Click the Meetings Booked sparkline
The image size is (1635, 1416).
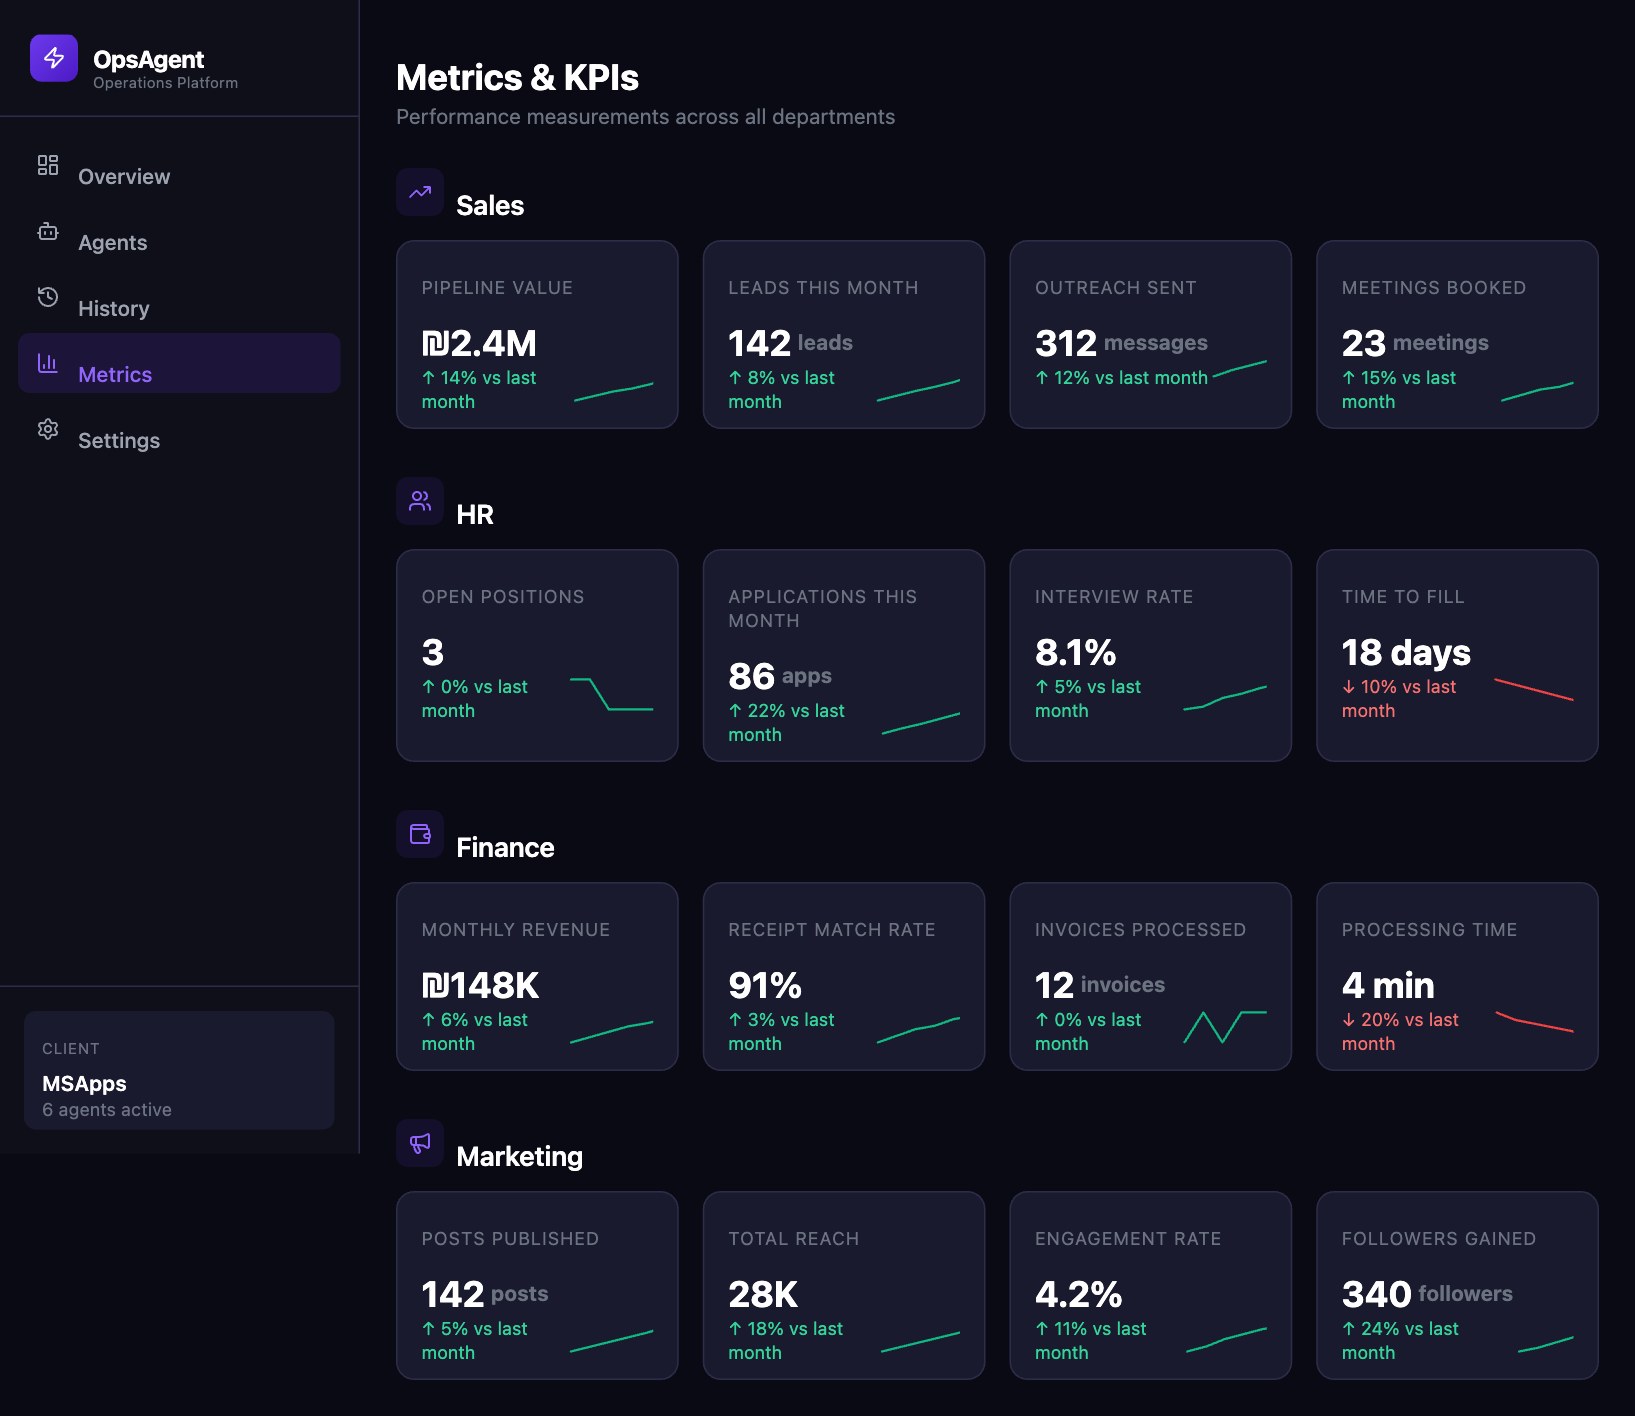(1537, 391)
